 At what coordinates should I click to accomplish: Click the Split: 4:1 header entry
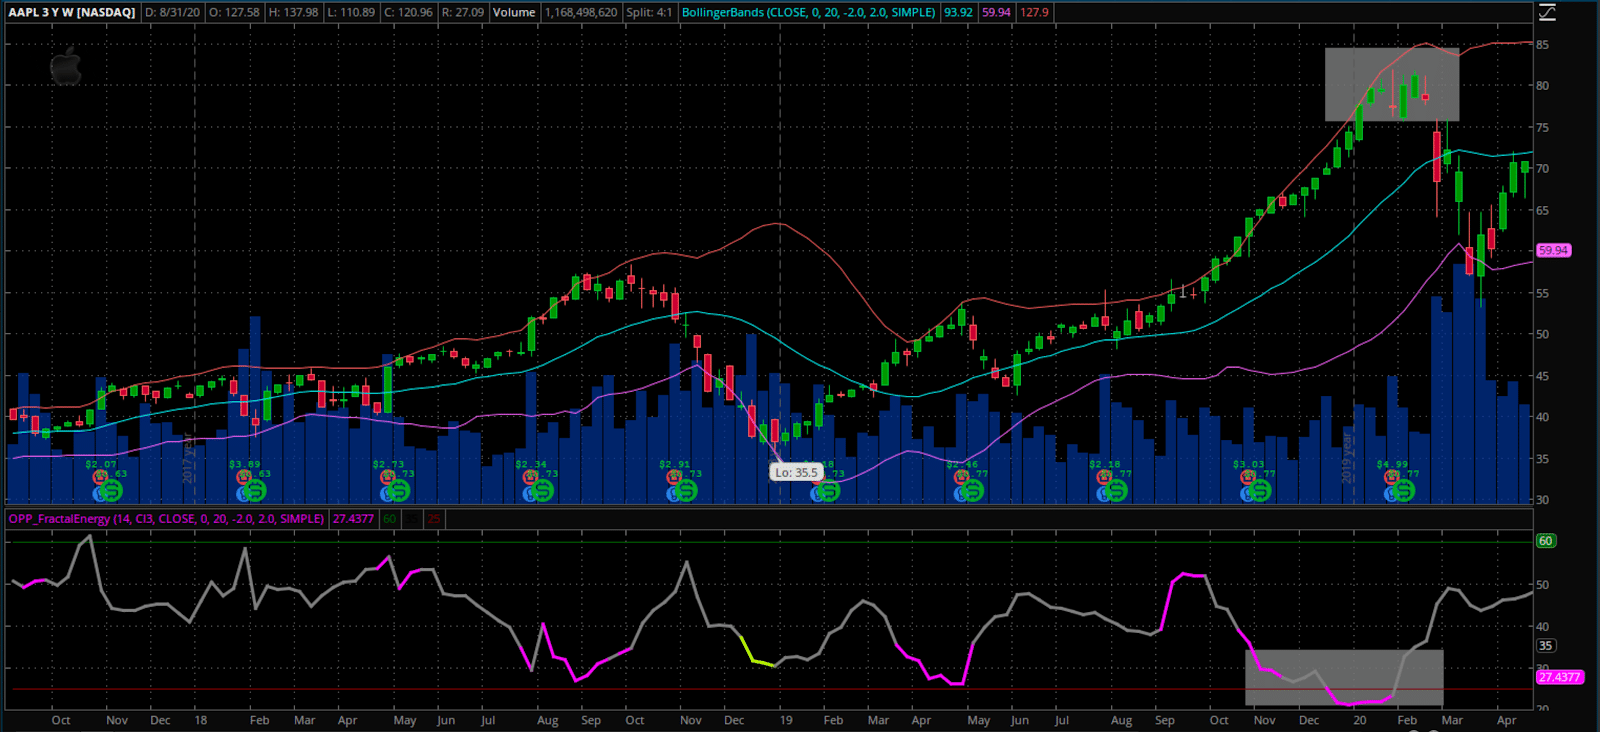point(649,12)
